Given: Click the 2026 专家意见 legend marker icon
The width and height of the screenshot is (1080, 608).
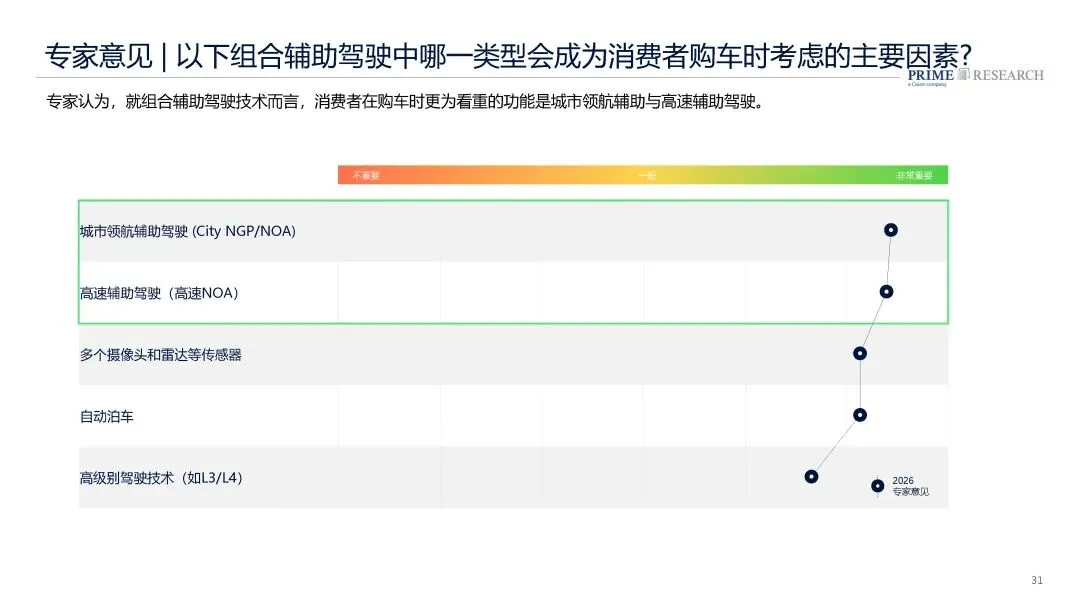Looking at the screenshot, I should pyautogui.click(x=877, y=486).
